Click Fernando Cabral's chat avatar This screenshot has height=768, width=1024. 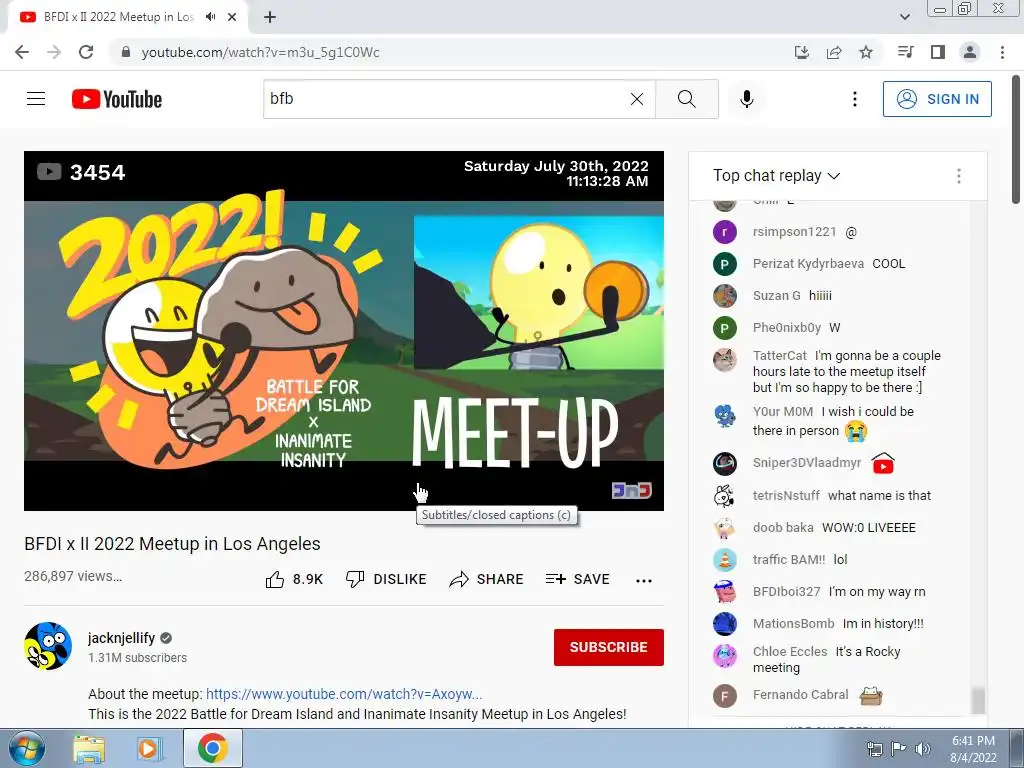click(725, 696)
